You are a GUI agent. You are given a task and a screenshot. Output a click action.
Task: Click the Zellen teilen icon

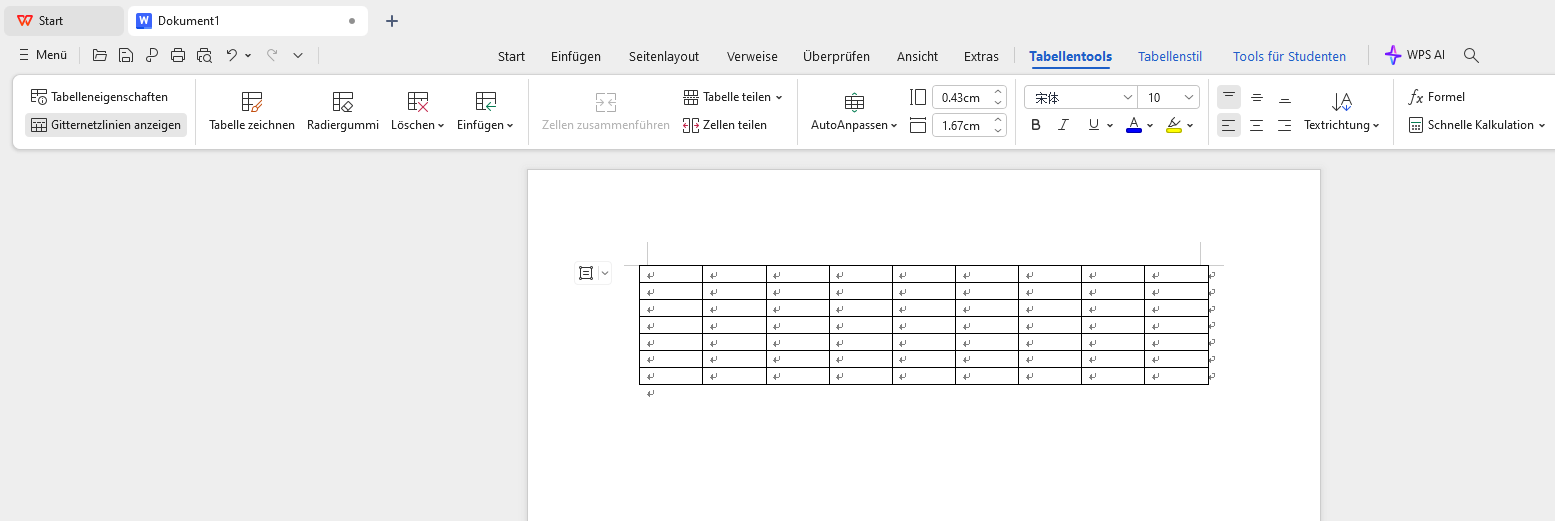pyautogui.click(x=691, y=125)
